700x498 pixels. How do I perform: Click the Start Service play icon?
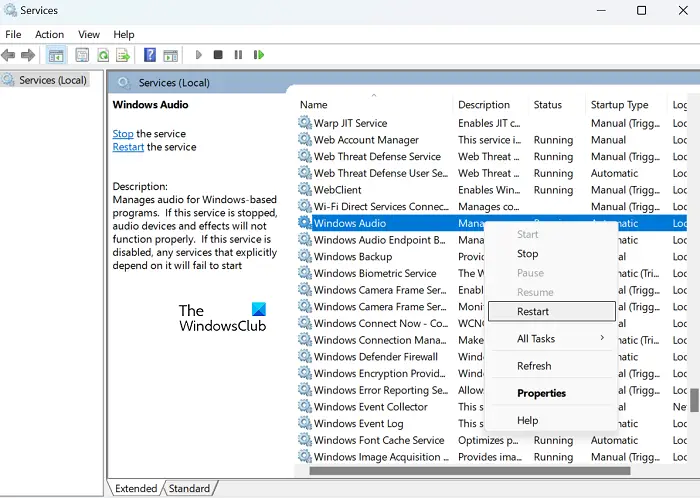[x=199, y=55]
